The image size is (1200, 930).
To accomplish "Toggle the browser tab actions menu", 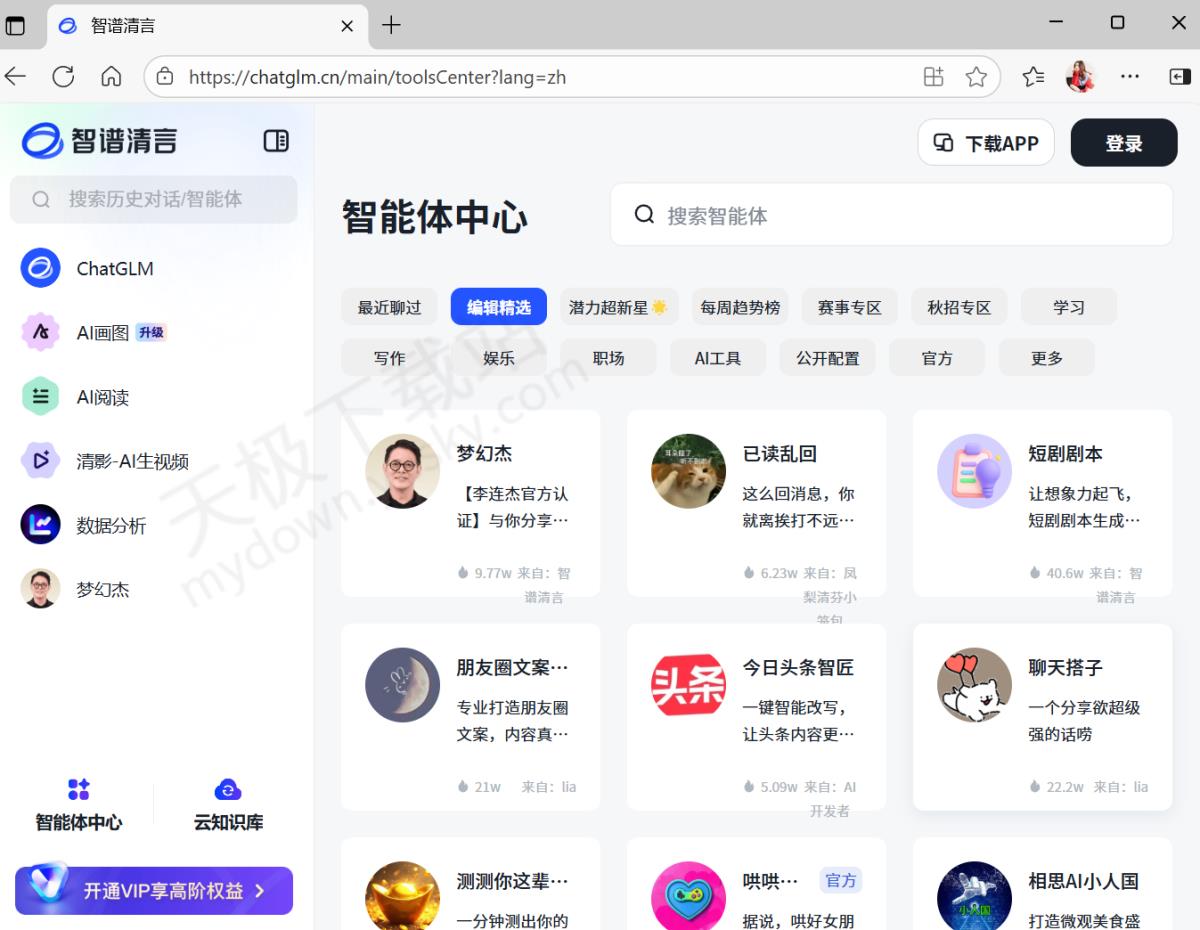I will (16, 25).
